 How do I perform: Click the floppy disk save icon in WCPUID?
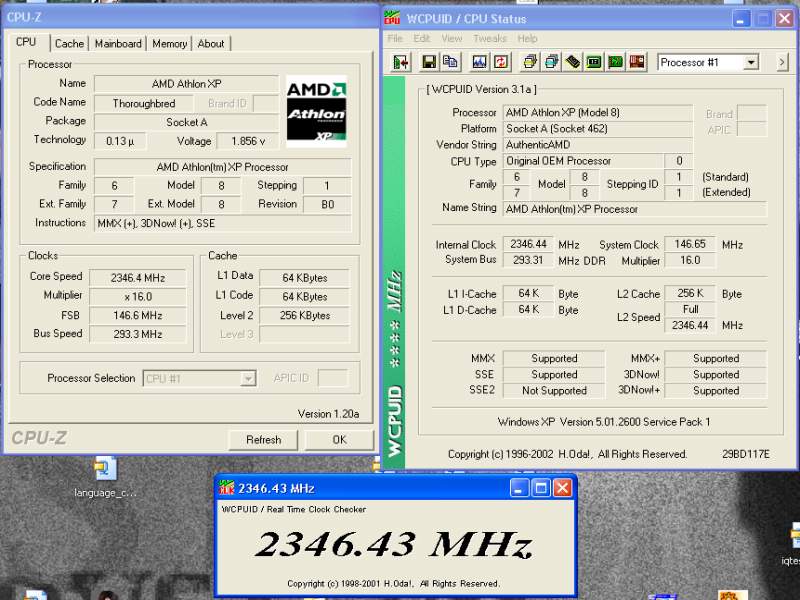point(429,62)
